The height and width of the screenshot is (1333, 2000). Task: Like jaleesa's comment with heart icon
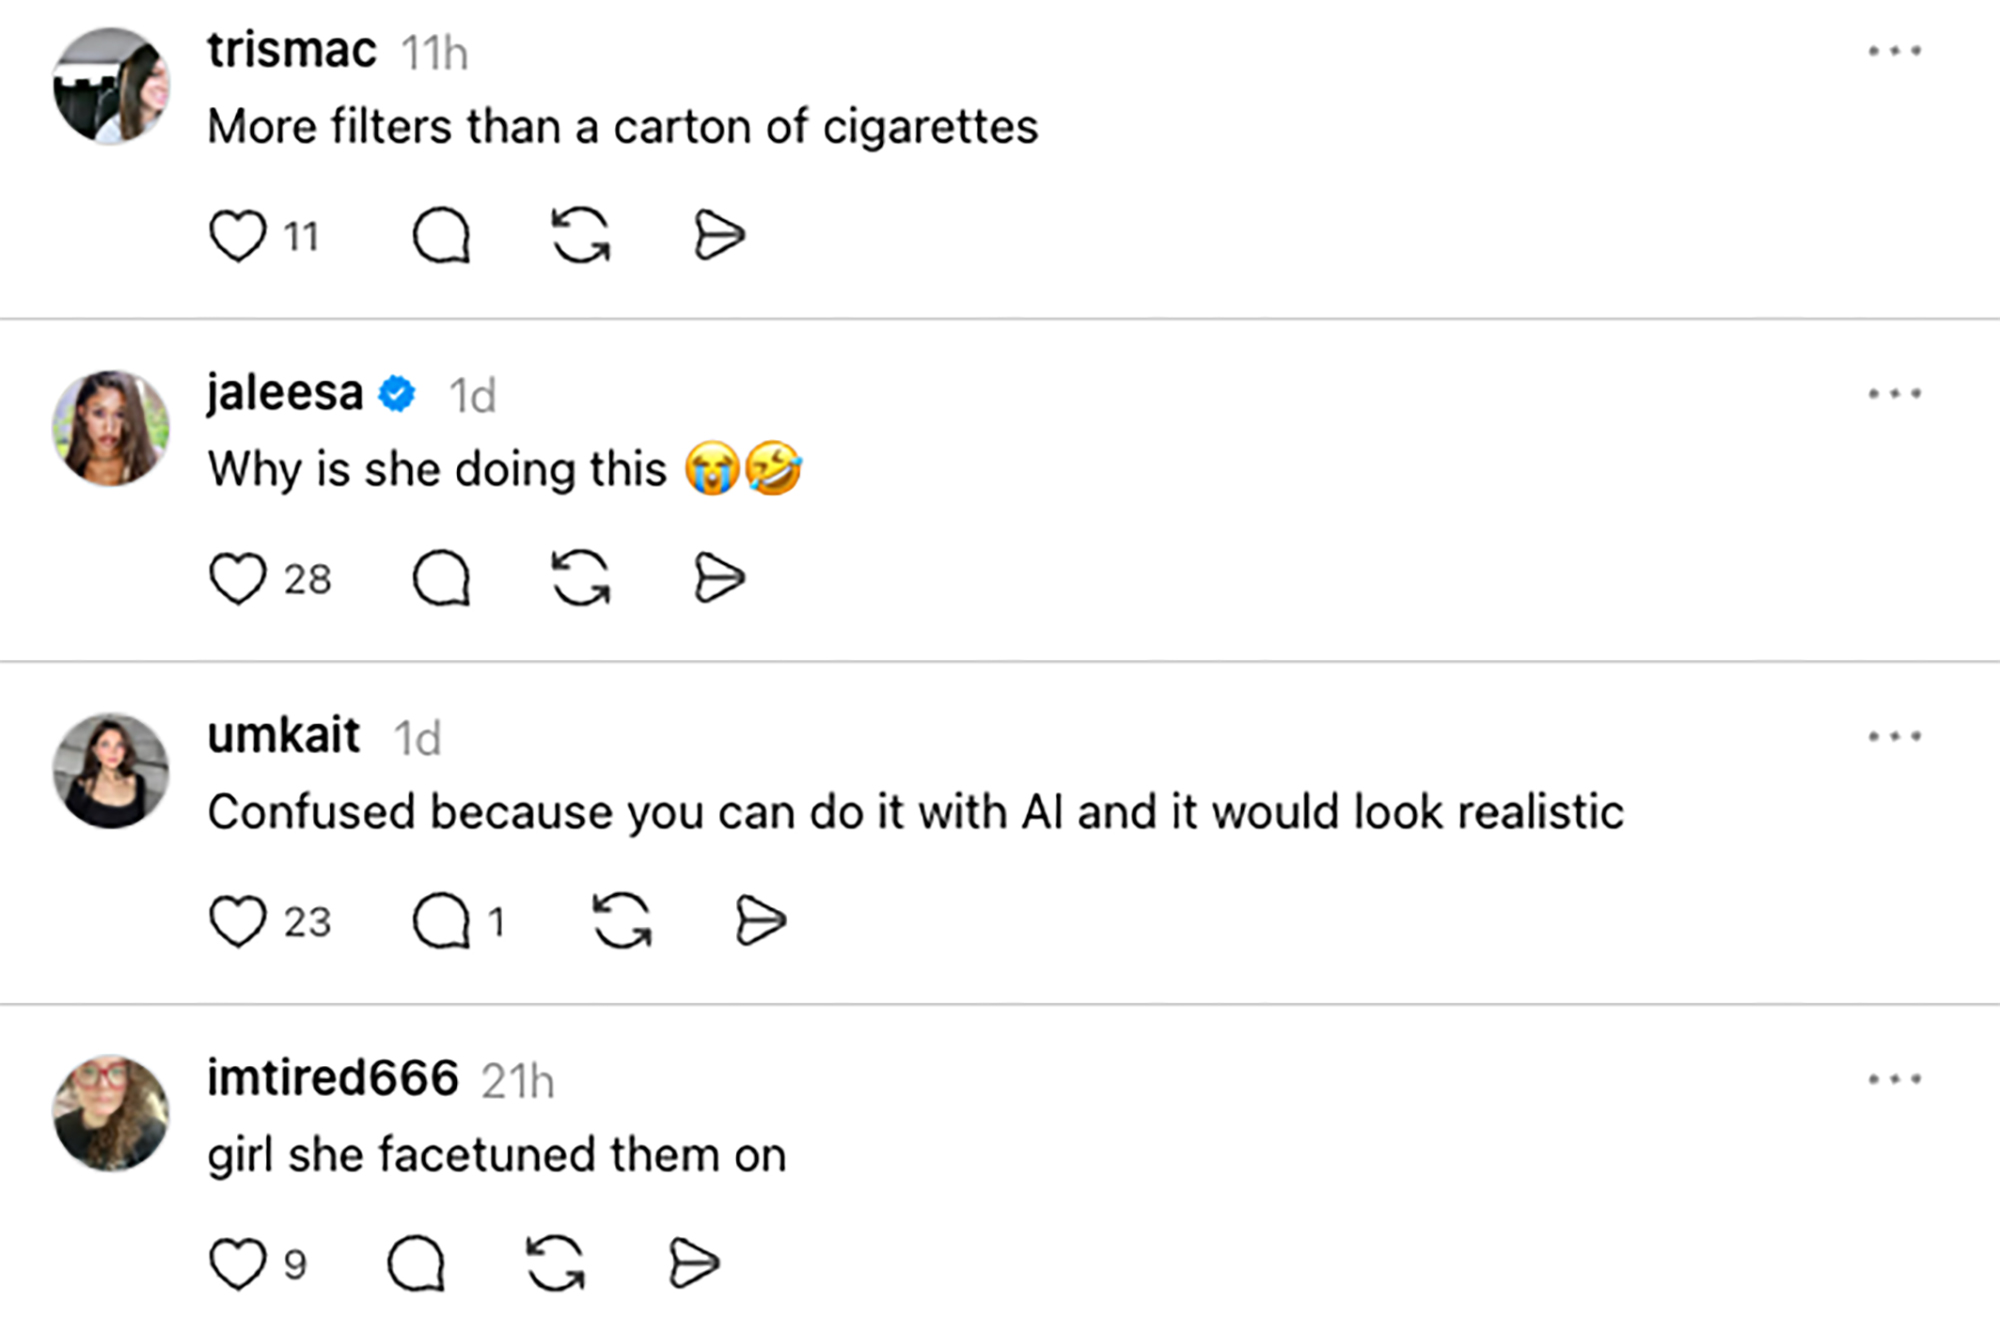(238, 579)
